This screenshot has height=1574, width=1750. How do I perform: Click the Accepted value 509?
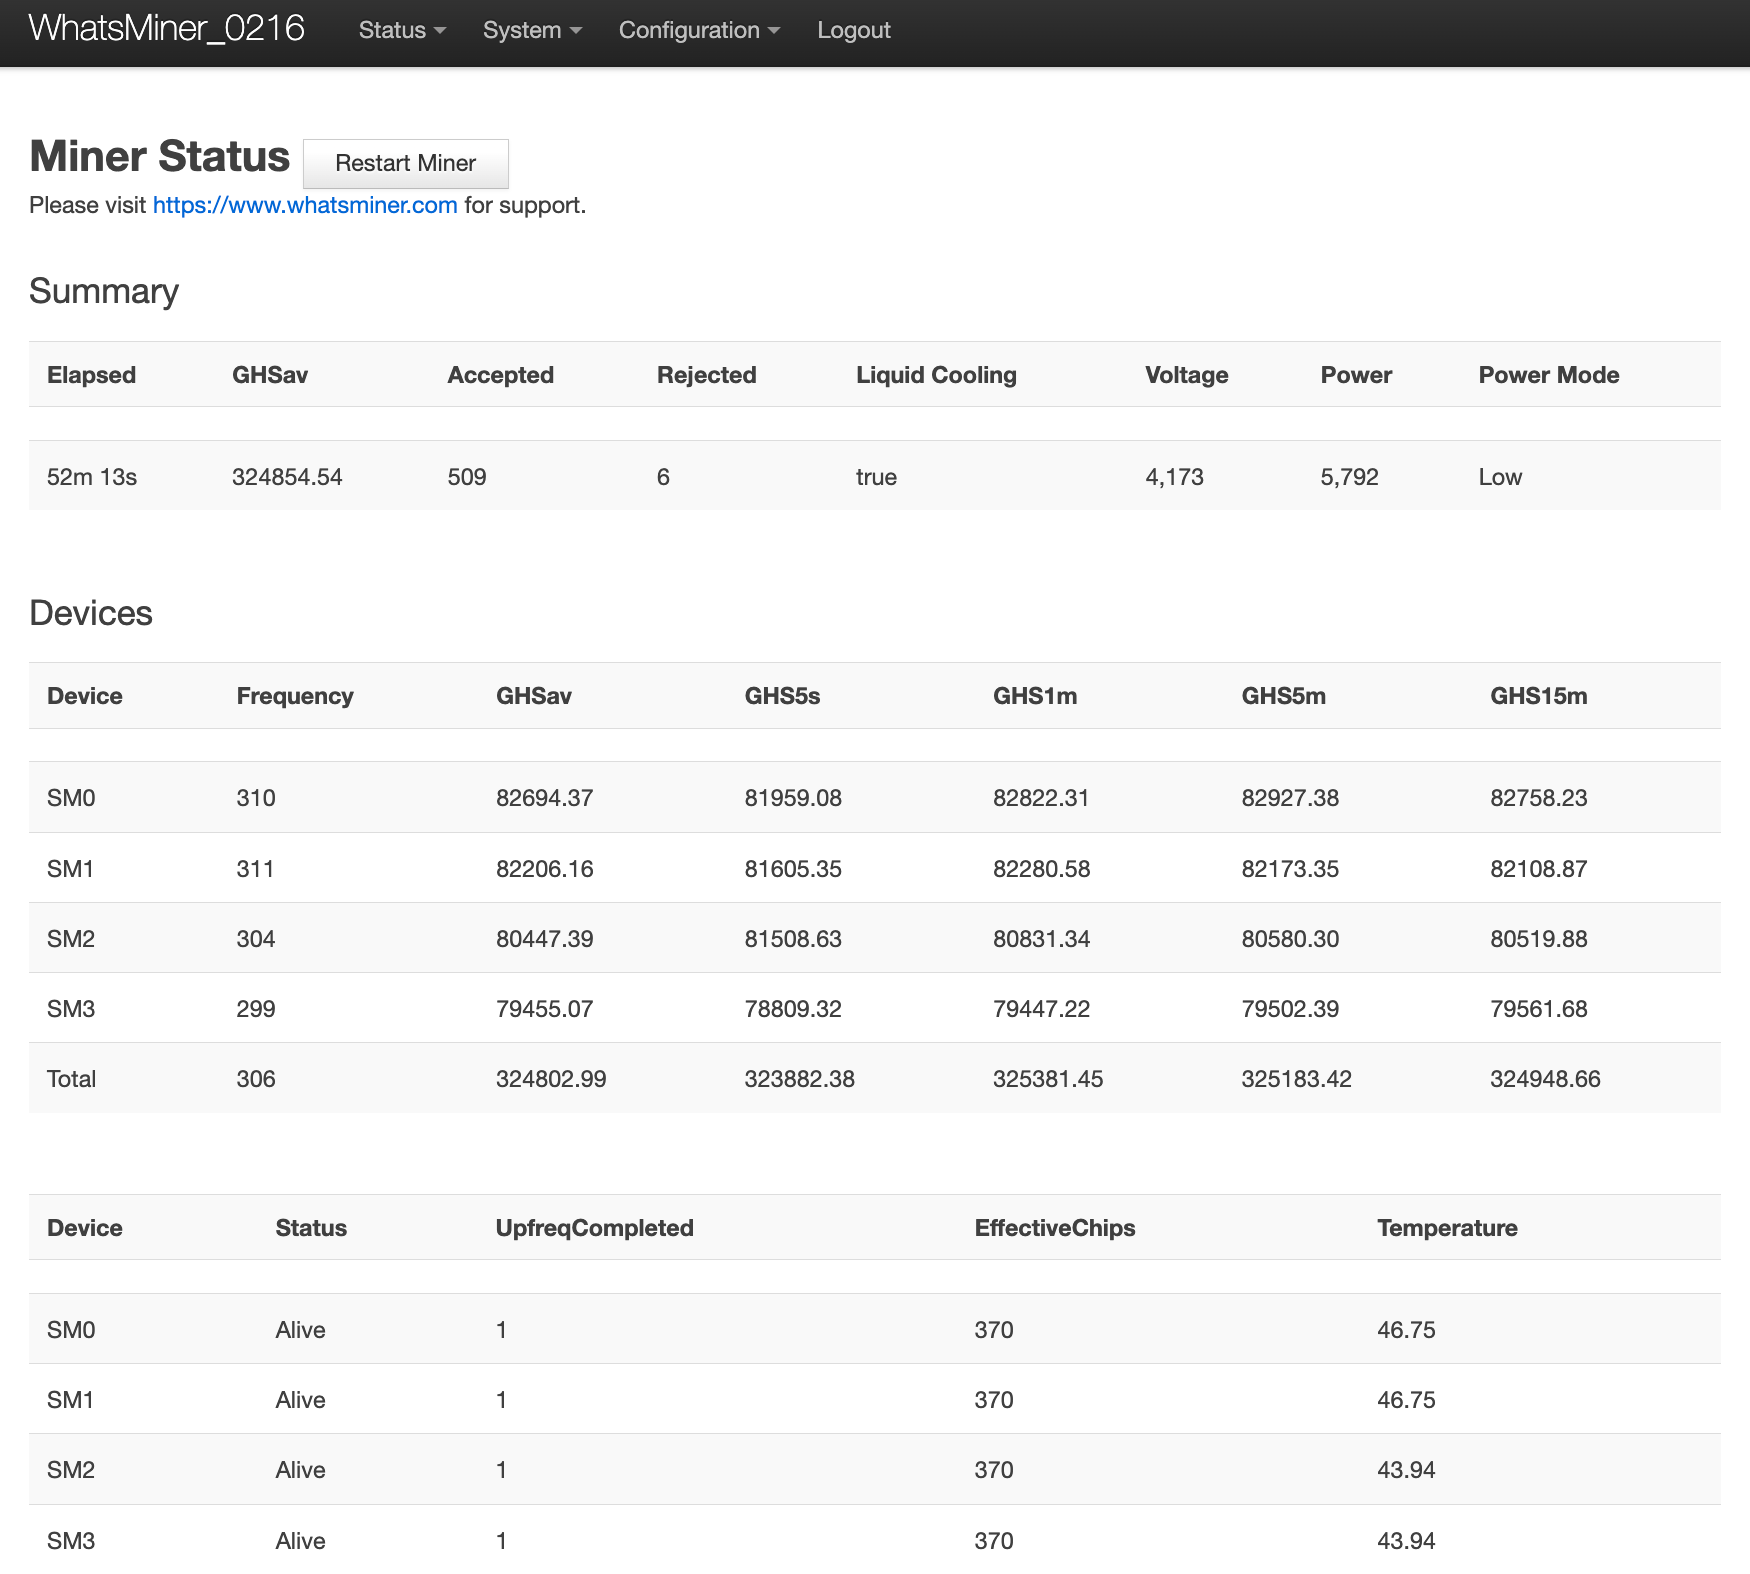467,477
